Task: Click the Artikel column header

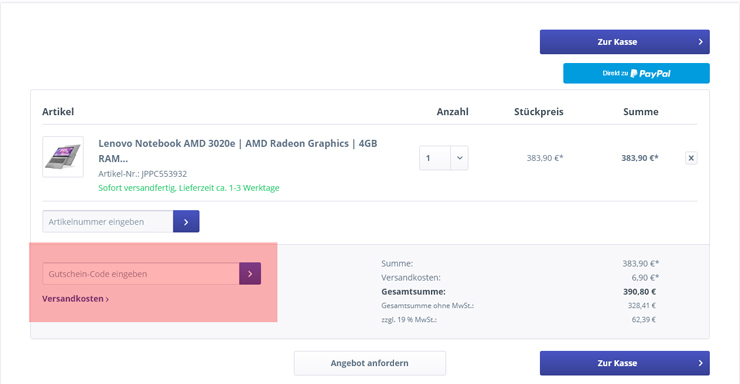Action: coord(58,112)
